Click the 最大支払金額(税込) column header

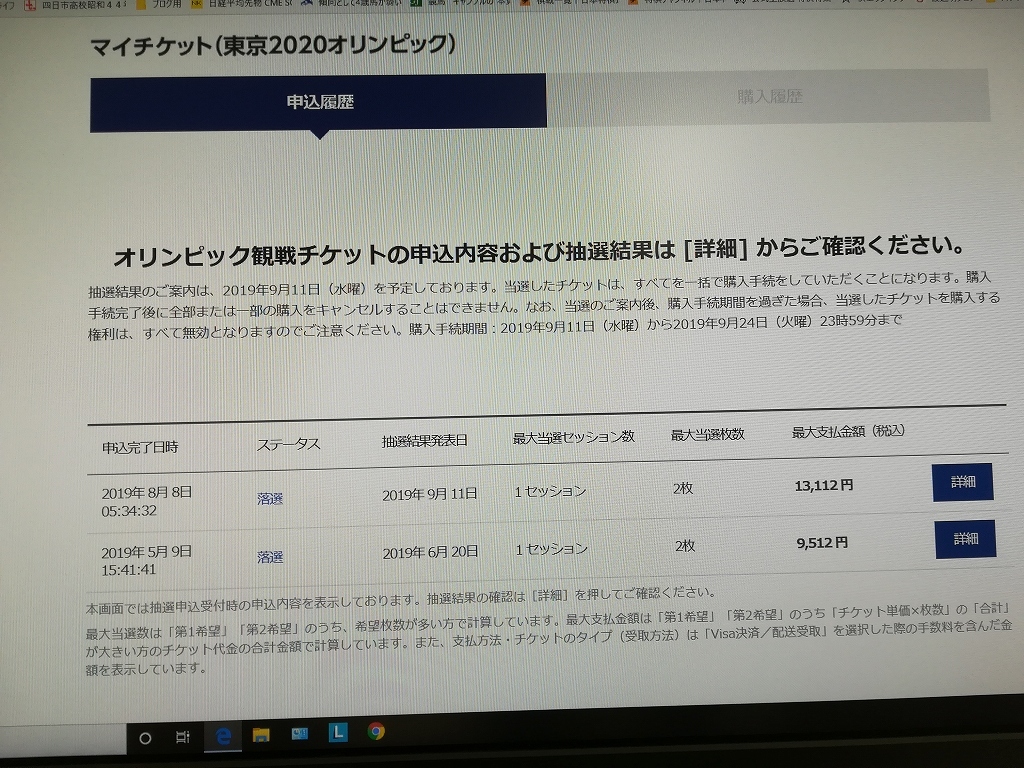(848, 431)
